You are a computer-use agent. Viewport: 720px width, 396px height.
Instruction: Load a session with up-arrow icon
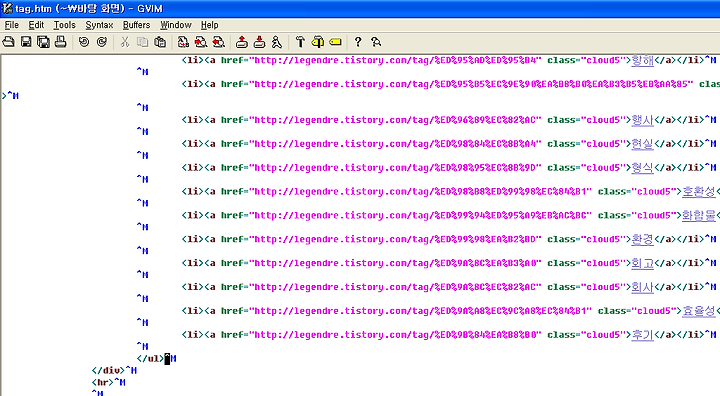(242, 42)
